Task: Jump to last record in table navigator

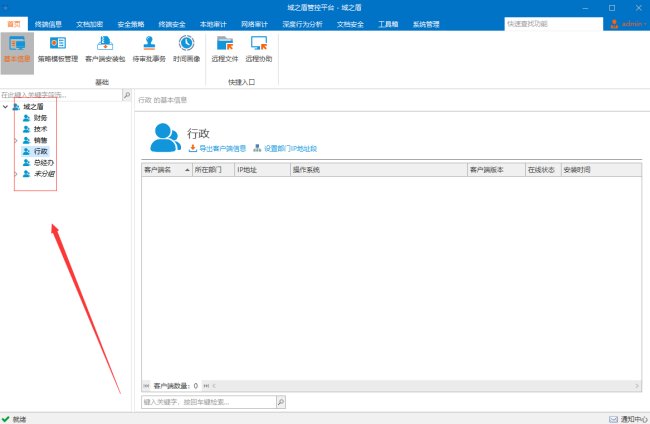Action: (x=206, y=386)
